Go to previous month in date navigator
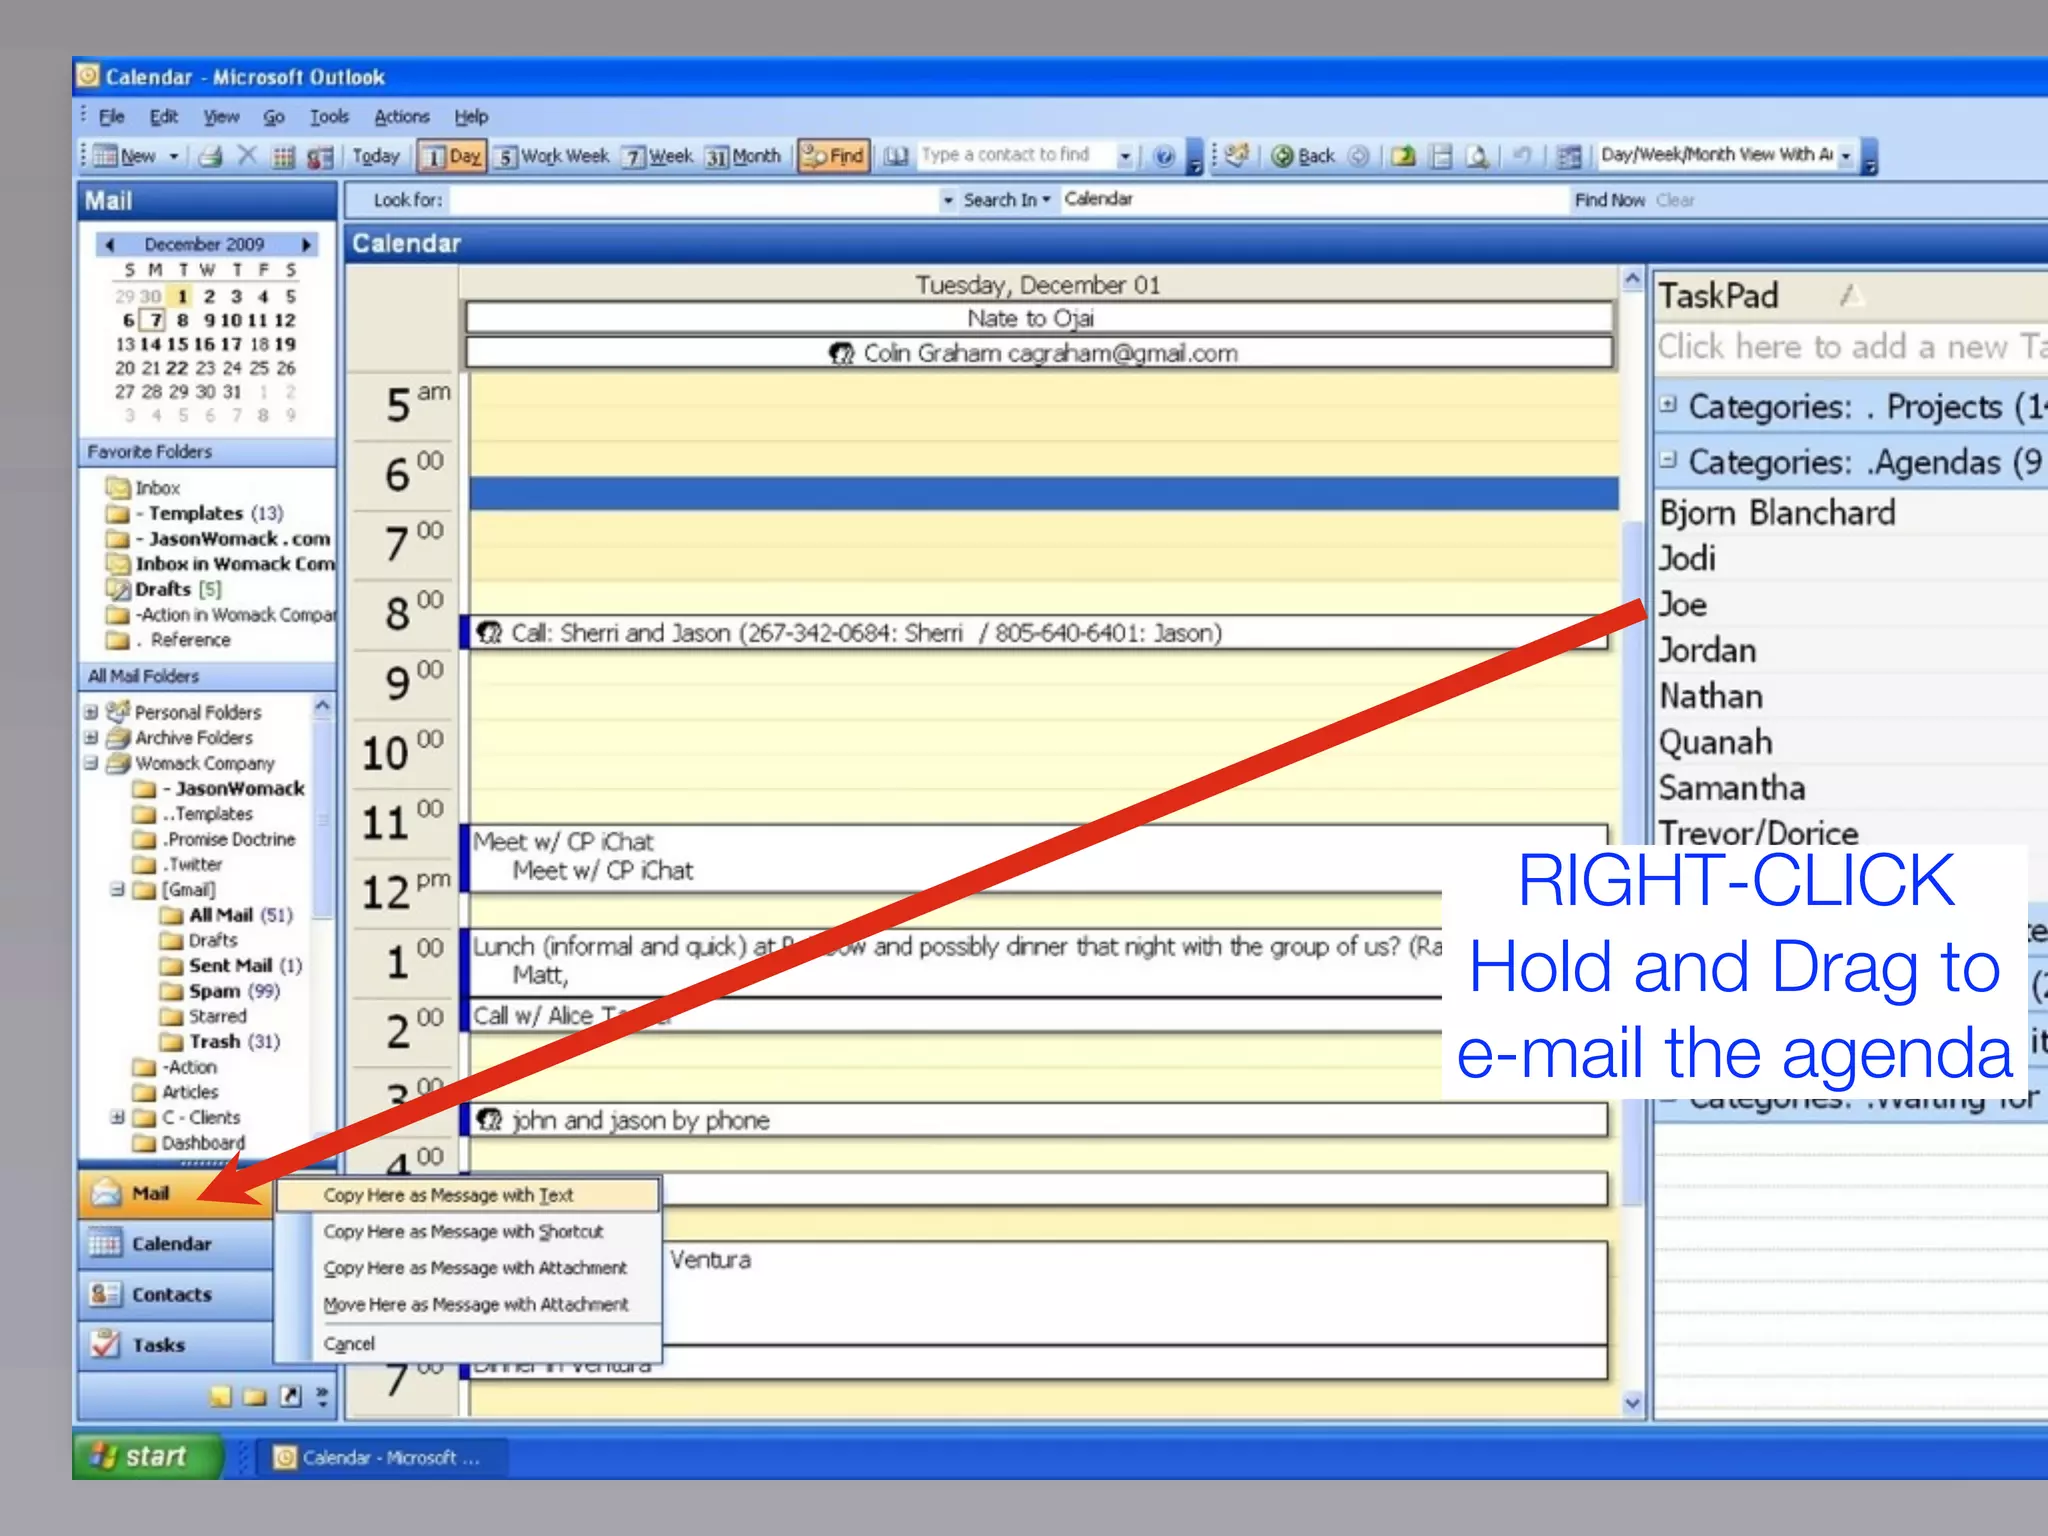 (x=110, y=244)
